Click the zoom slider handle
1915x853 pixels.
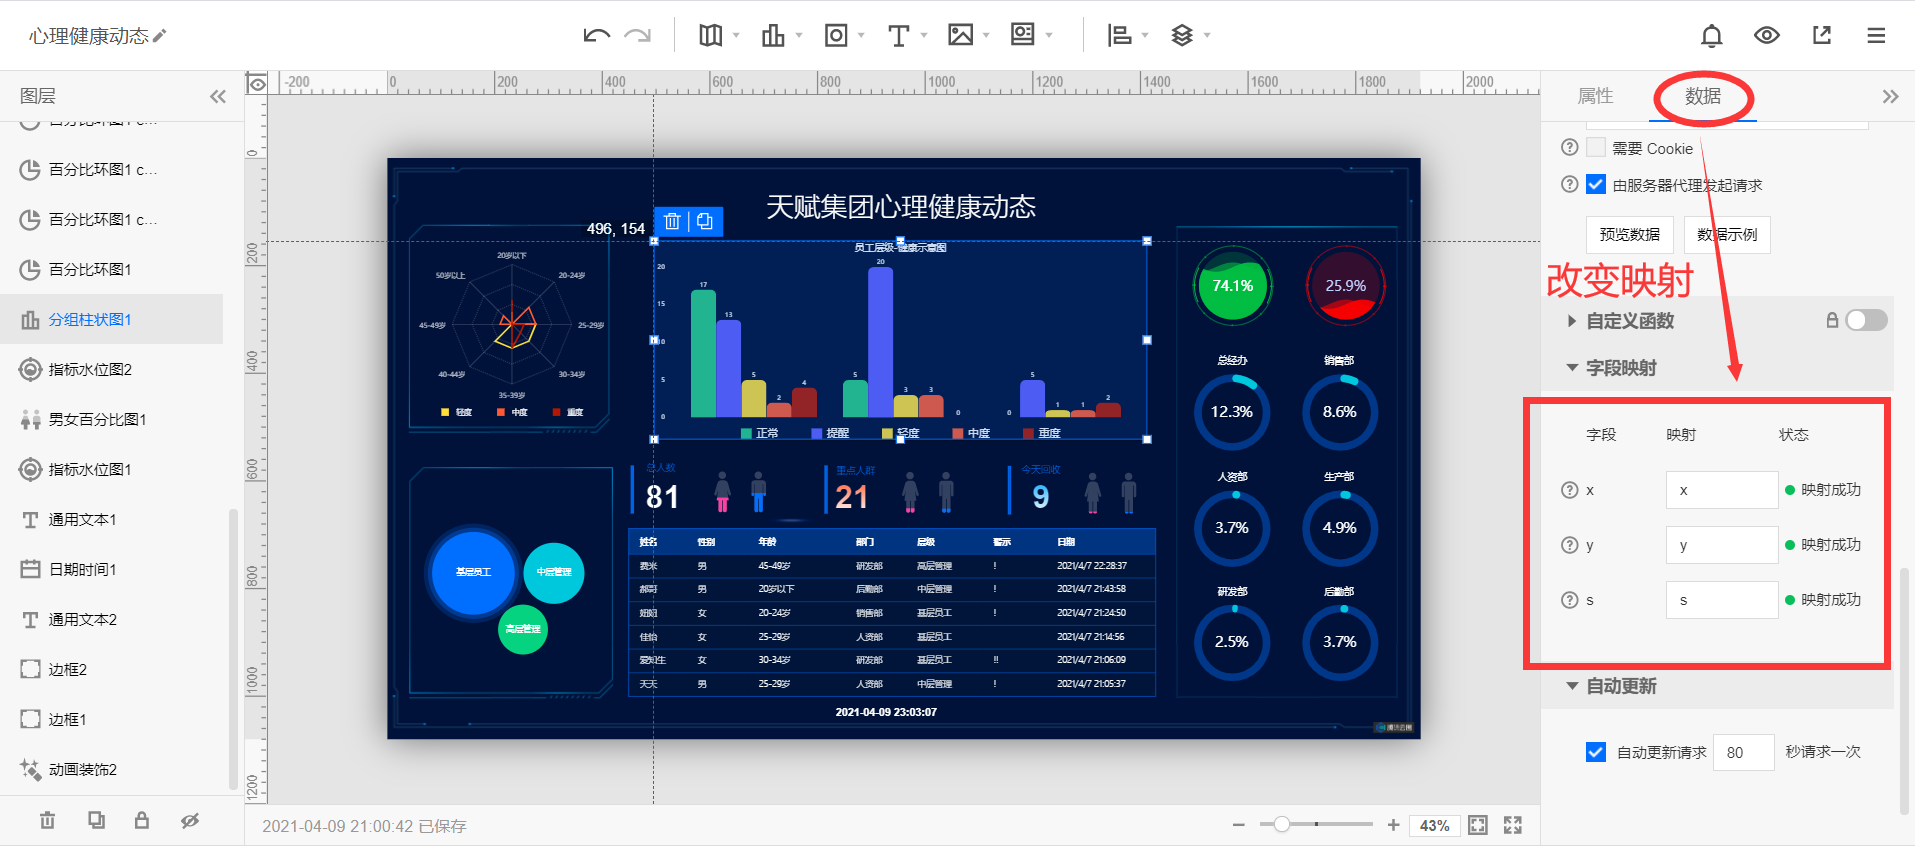(1281, 824)
